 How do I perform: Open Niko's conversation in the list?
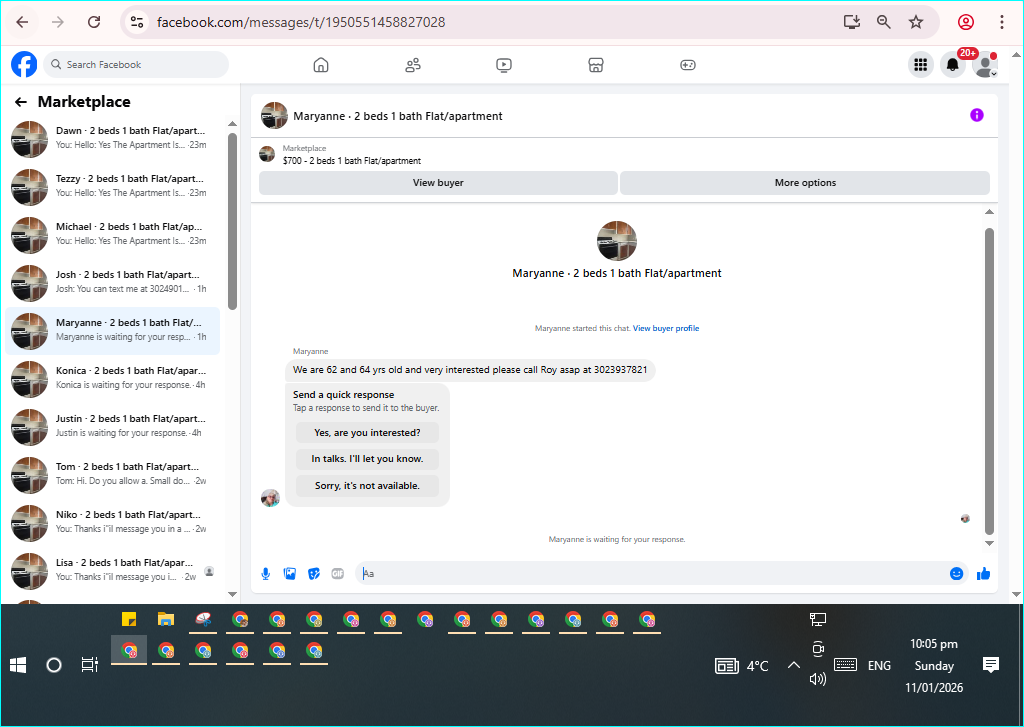coord(112,522)
